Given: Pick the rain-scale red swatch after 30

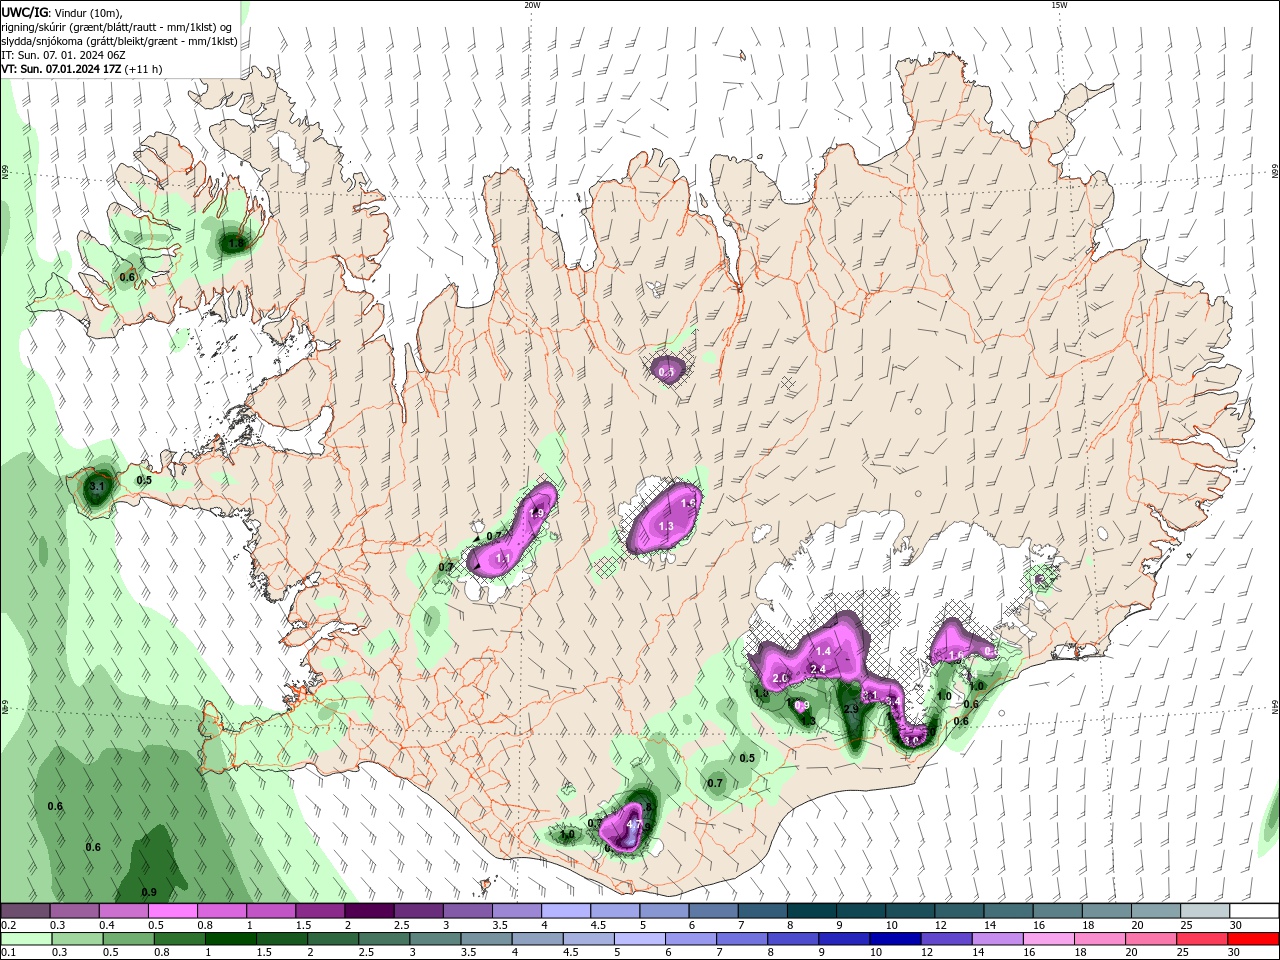Looking at the screenshot, I should point(1255,939).
